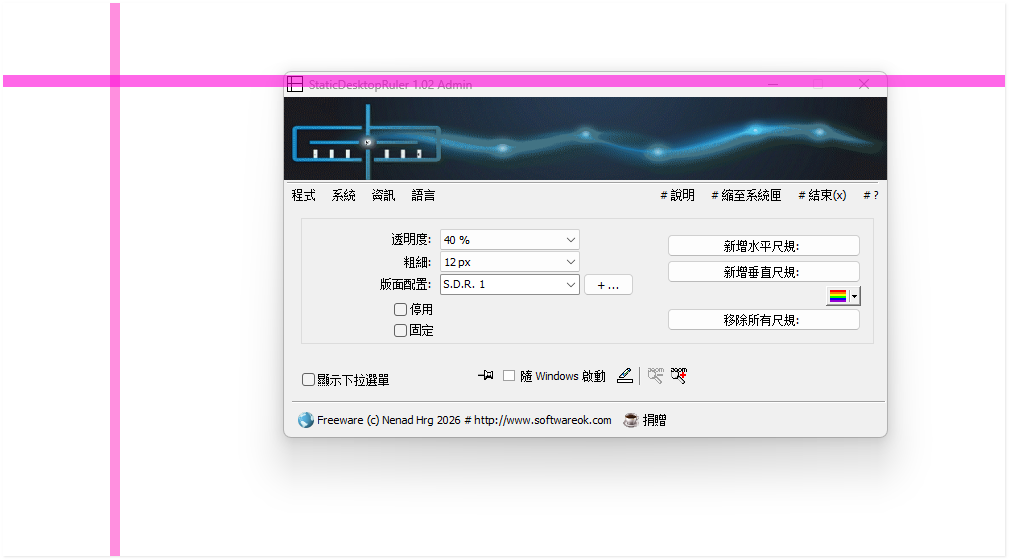The width and height of the screenshot is (1009, 560).
Task: Open the 程式 menu
Action: 304,195
